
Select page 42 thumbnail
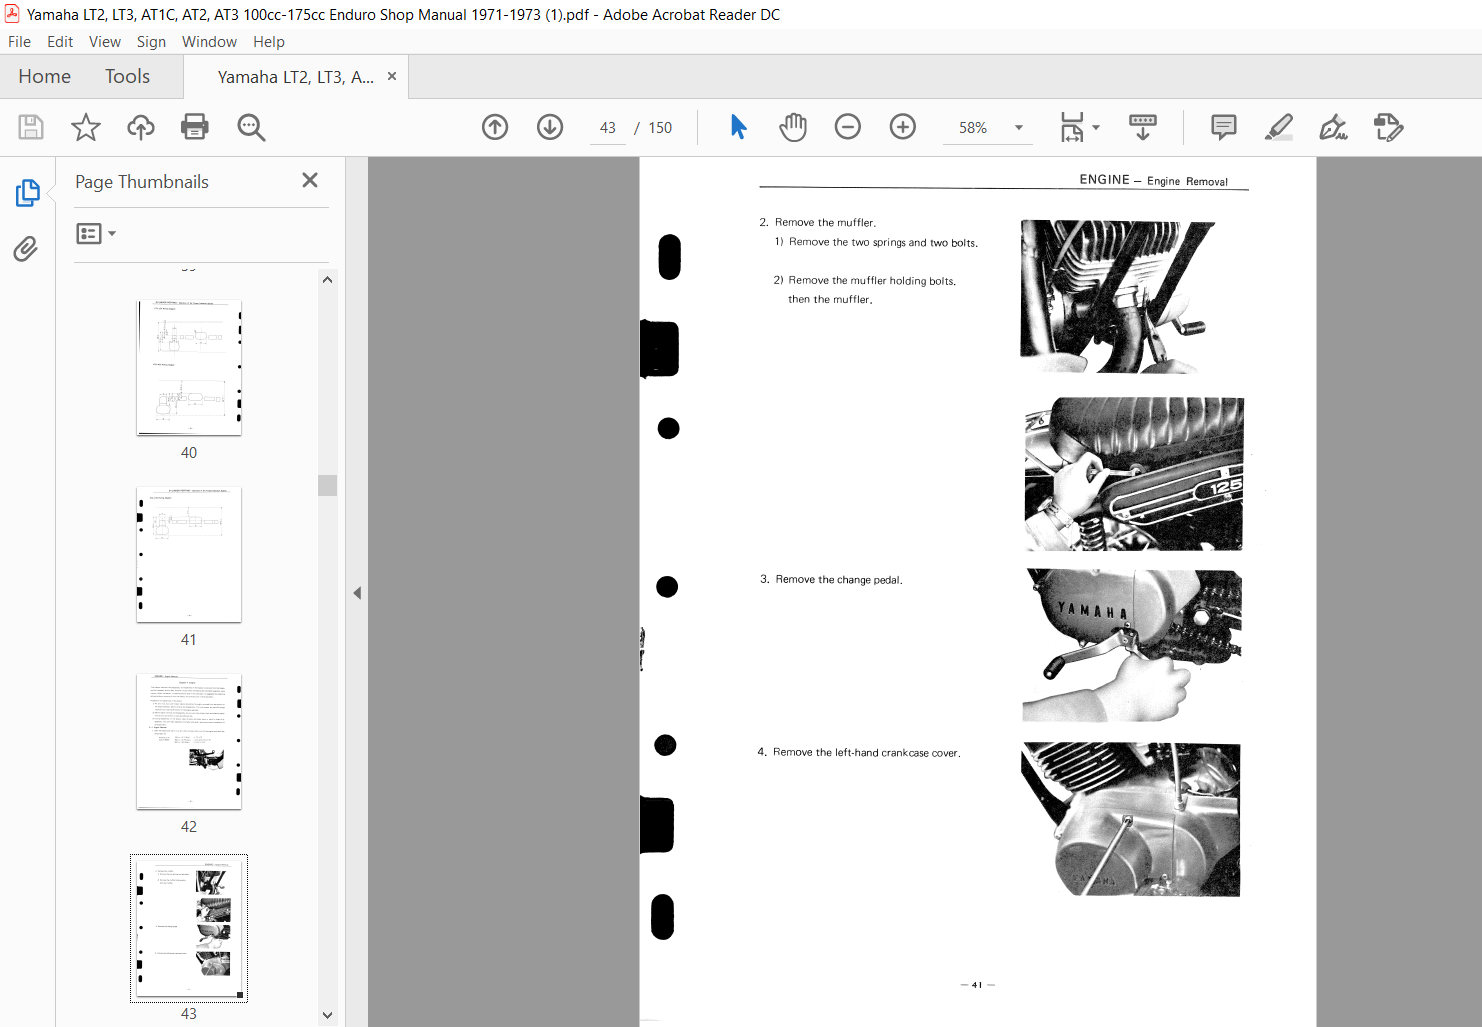point(189,741)
